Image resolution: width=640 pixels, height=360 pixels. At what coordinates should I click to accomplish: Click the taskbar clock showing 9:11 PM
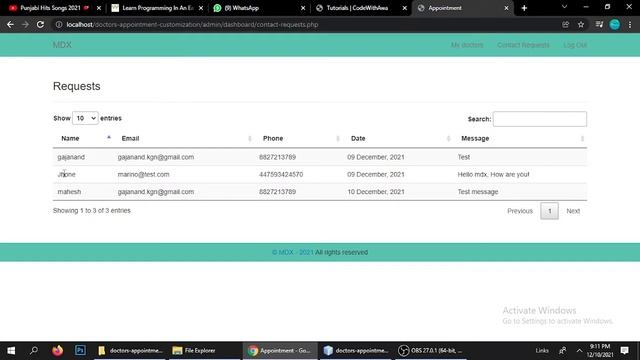tap(600, 351)
